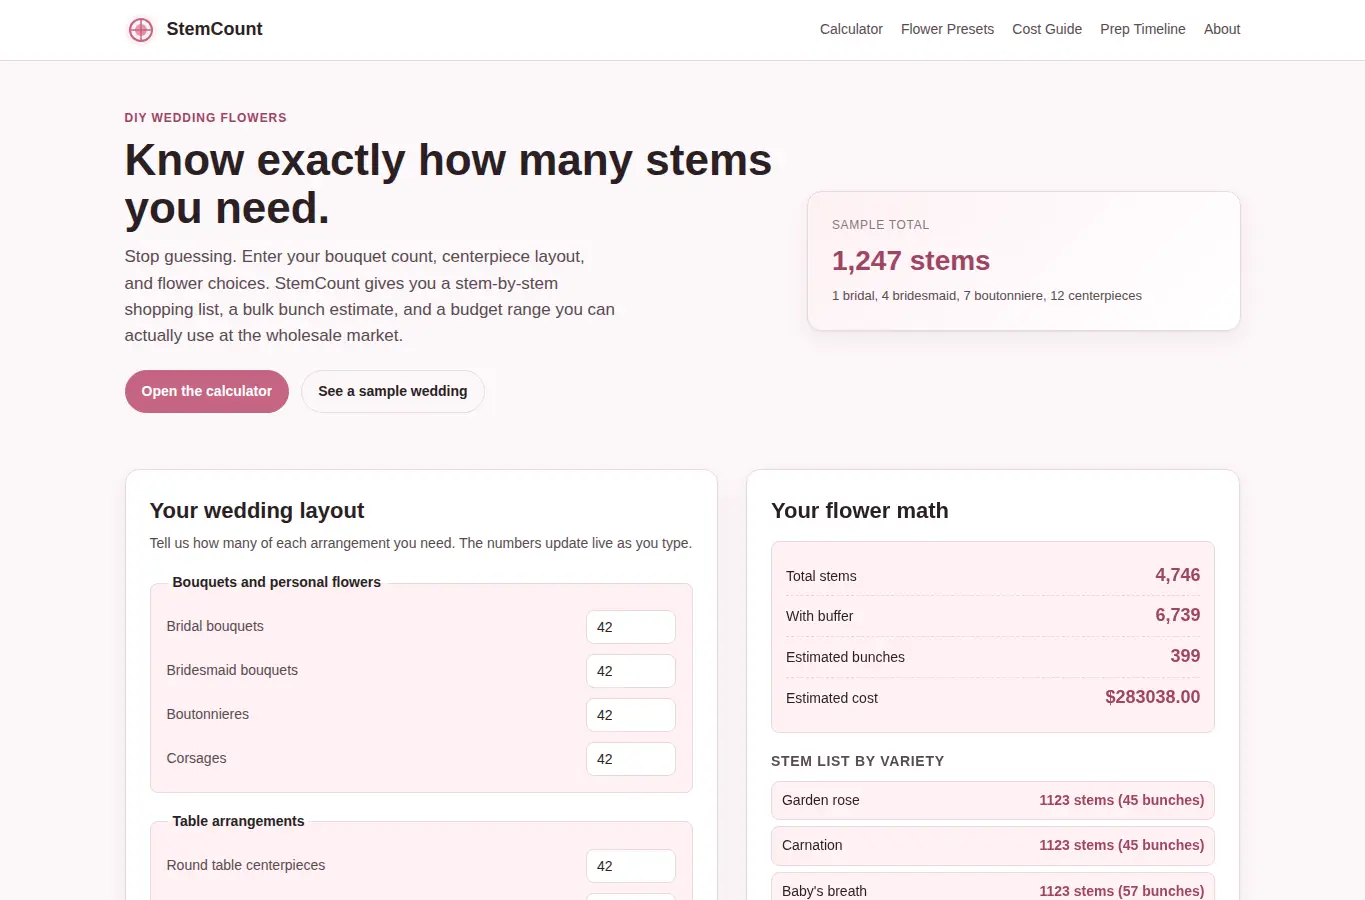Click the Corsages label
Viewport: 1365px width, 900px height.
coord(196,758)
